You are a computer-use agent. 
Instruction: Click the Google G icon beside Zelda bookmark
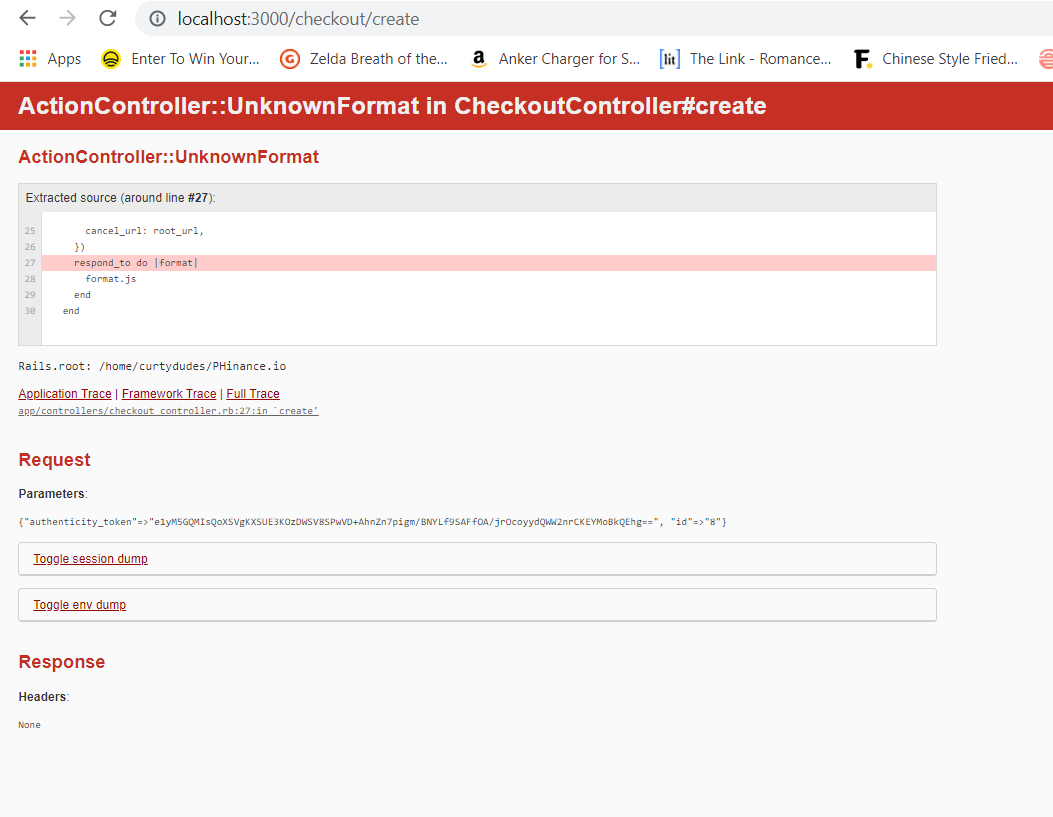289,58
